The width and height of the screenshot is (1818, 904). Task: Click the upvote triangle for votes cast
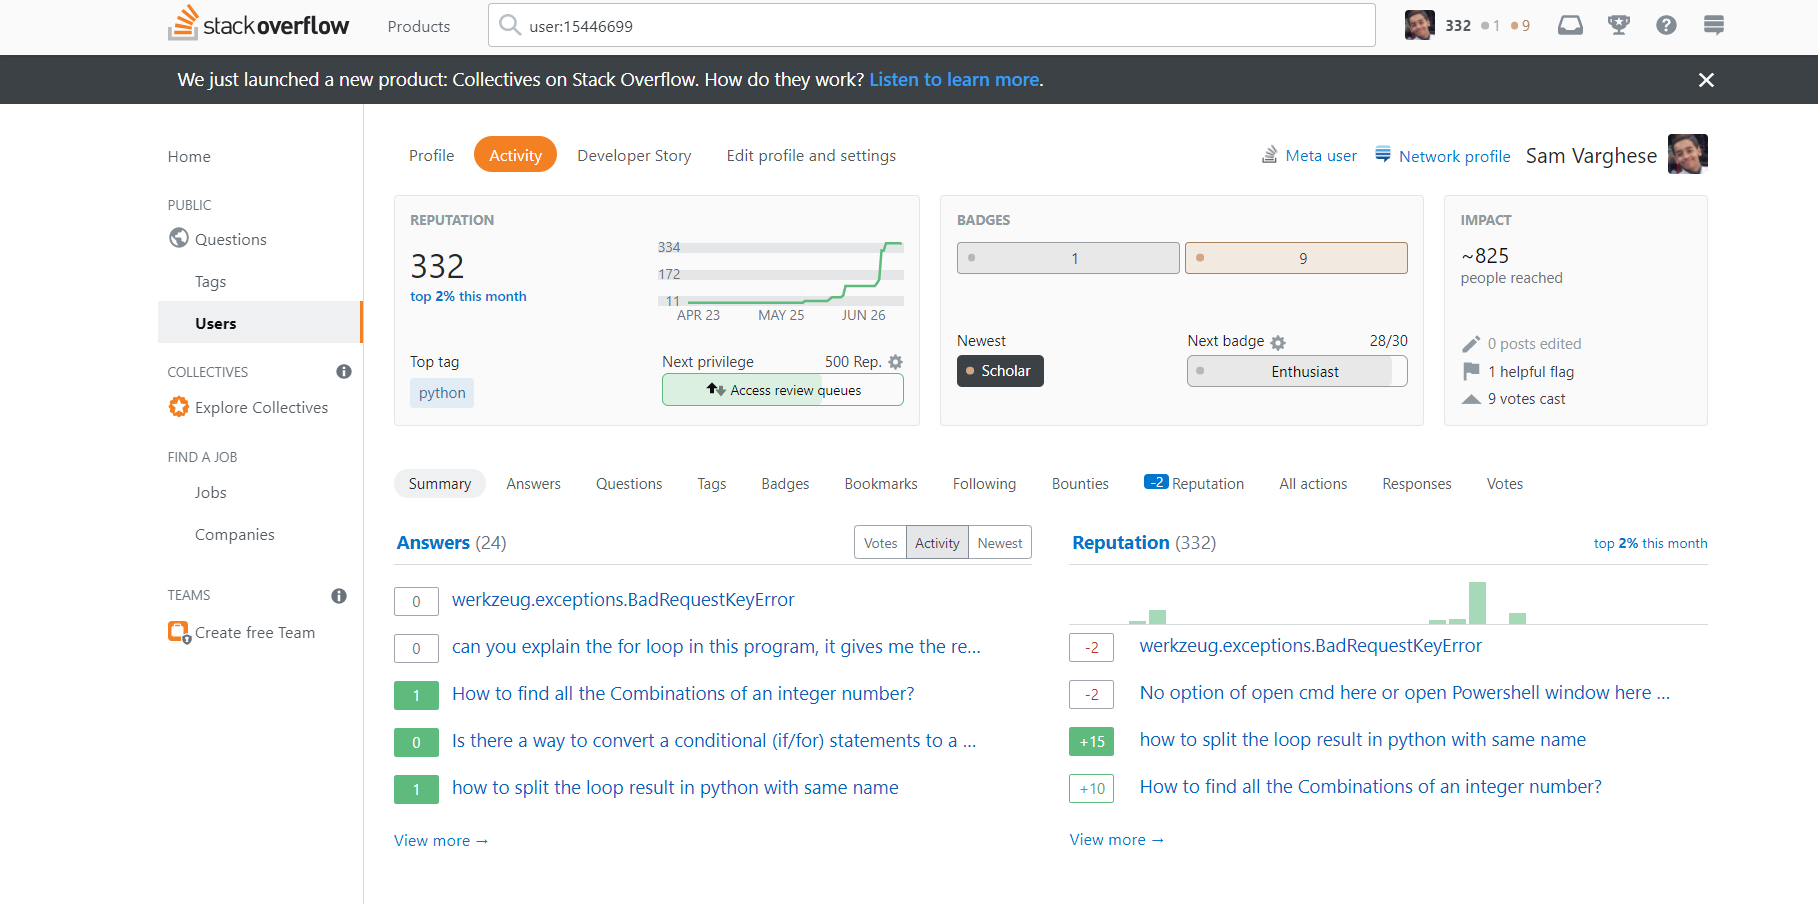[x=1471, y=399]
